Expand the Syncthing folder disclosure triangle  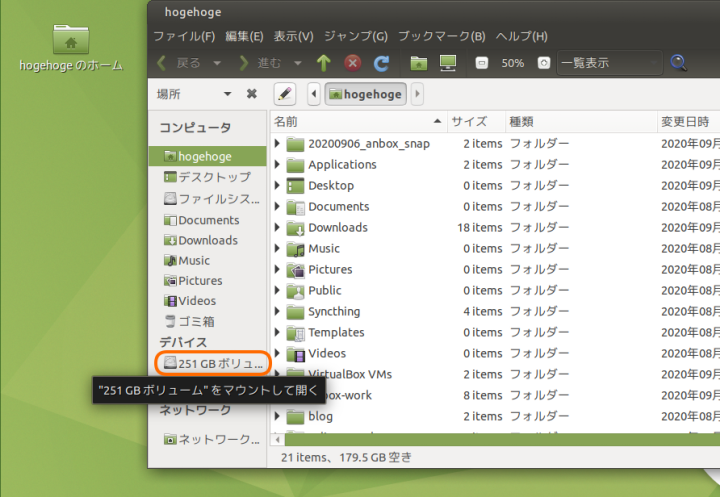(x=277, y=311)
